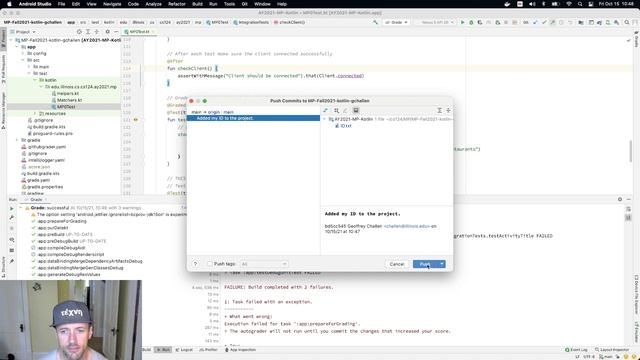
Task: Collapse the app folder in project tree
Action: point(17,47)
